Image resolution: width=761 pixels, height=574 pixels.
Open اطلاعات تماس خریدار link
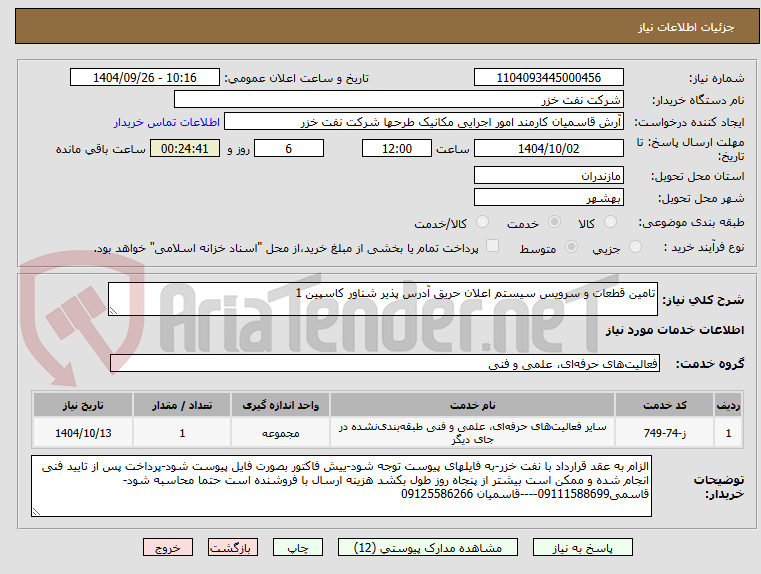click(x=166, y=122)
